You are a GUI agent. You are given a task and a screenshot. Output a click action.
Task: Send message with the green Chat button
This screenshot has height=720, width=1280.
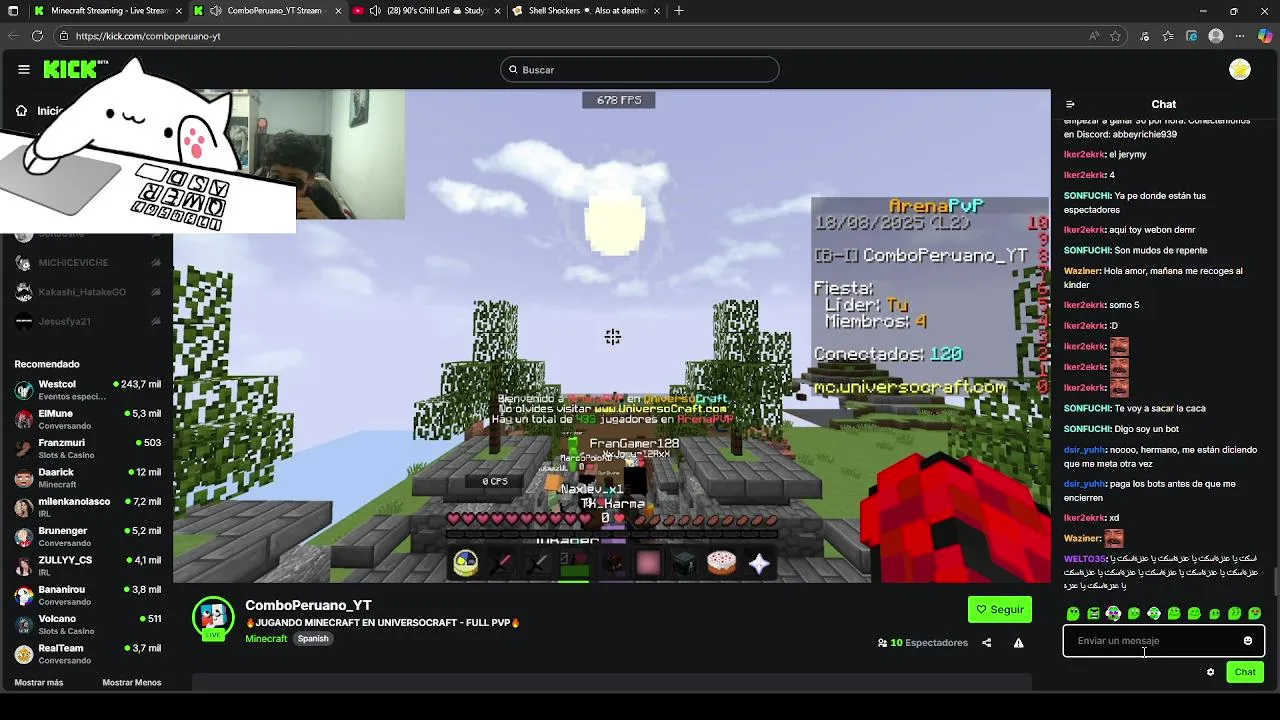point(1245,672)
